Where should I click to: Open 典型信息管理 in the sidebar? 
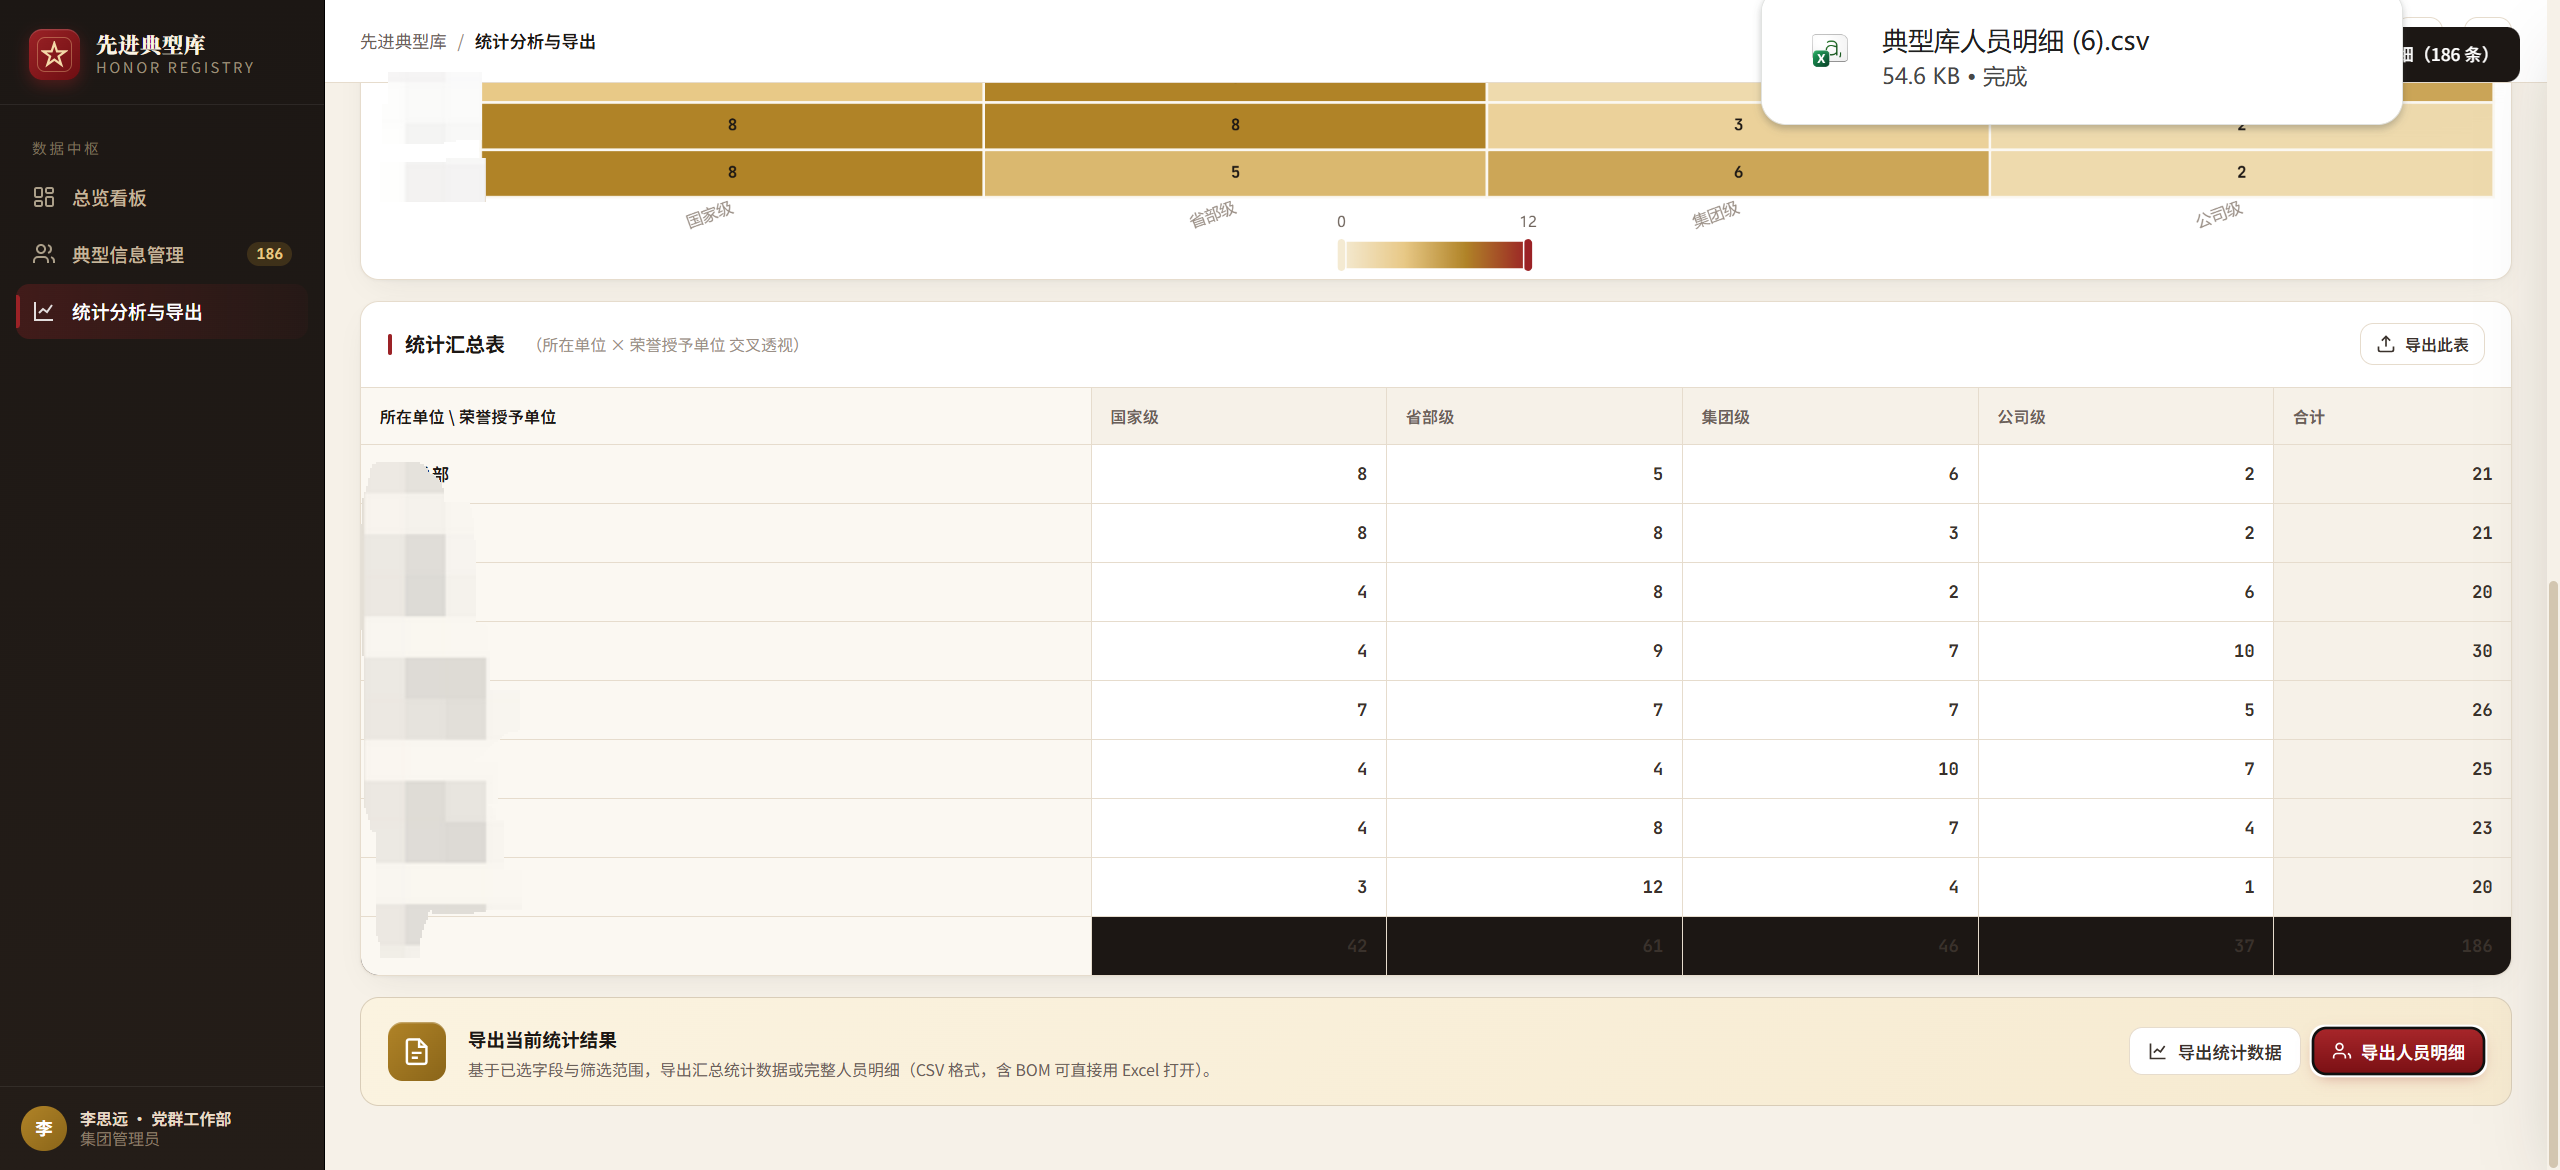[161, 254]
